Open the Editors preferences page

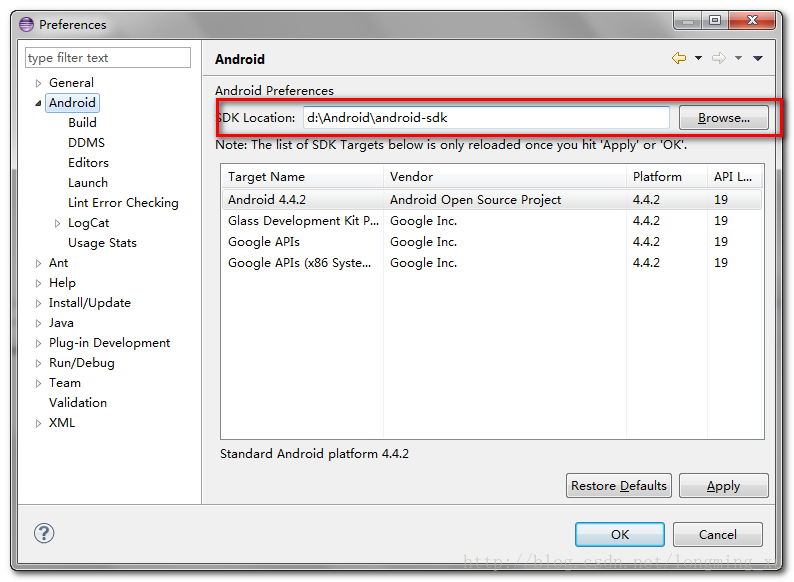pos(88,163)
